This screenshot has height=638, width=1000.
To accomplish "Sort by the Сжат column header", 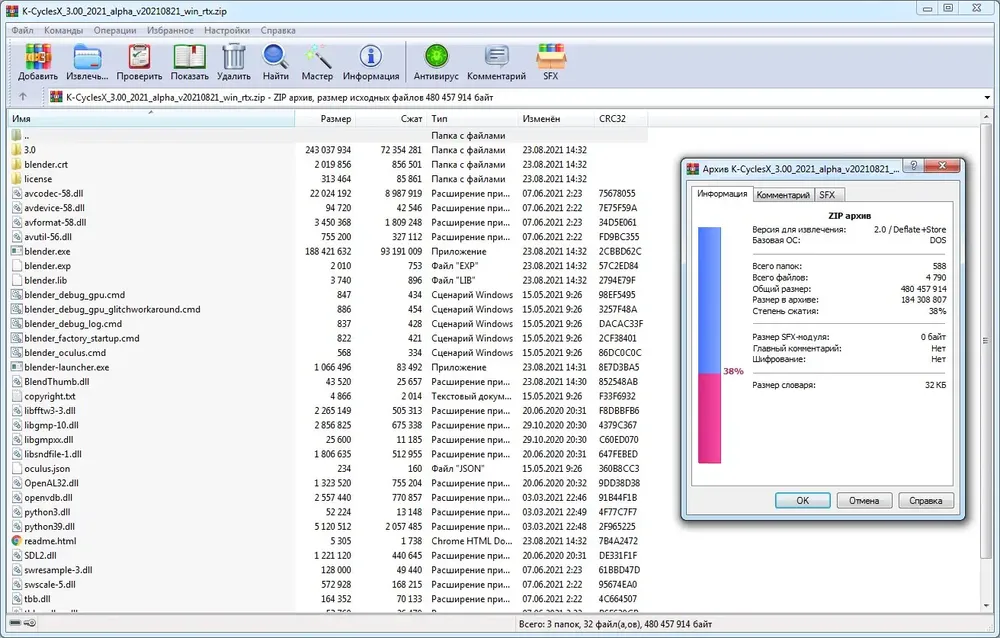I will (391, 119).
